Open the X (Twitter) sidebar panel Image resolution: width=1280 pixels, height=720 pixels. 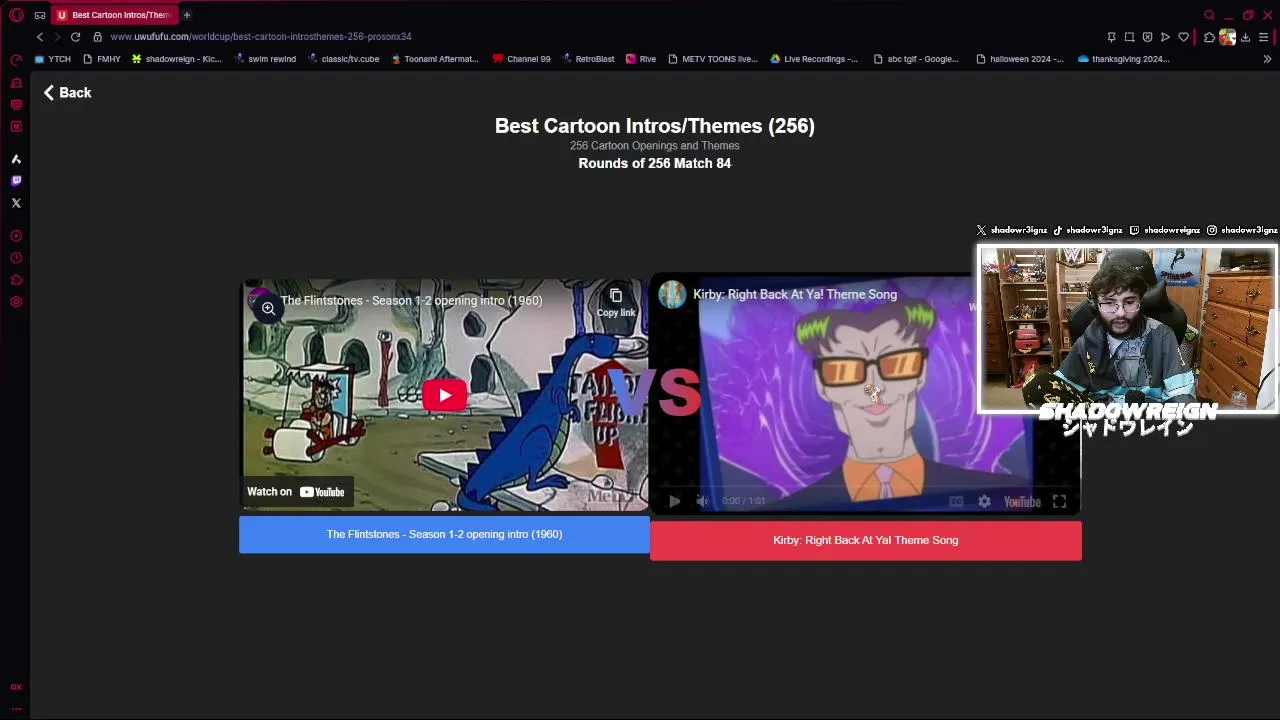pos(16,203)
